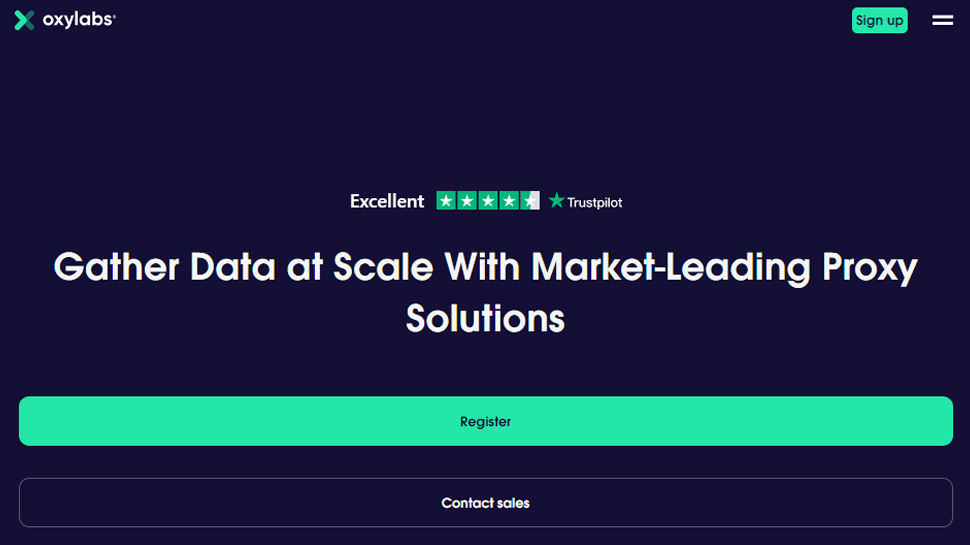
Task: Open the Trustpilot text link
Action: pos(594,202)
